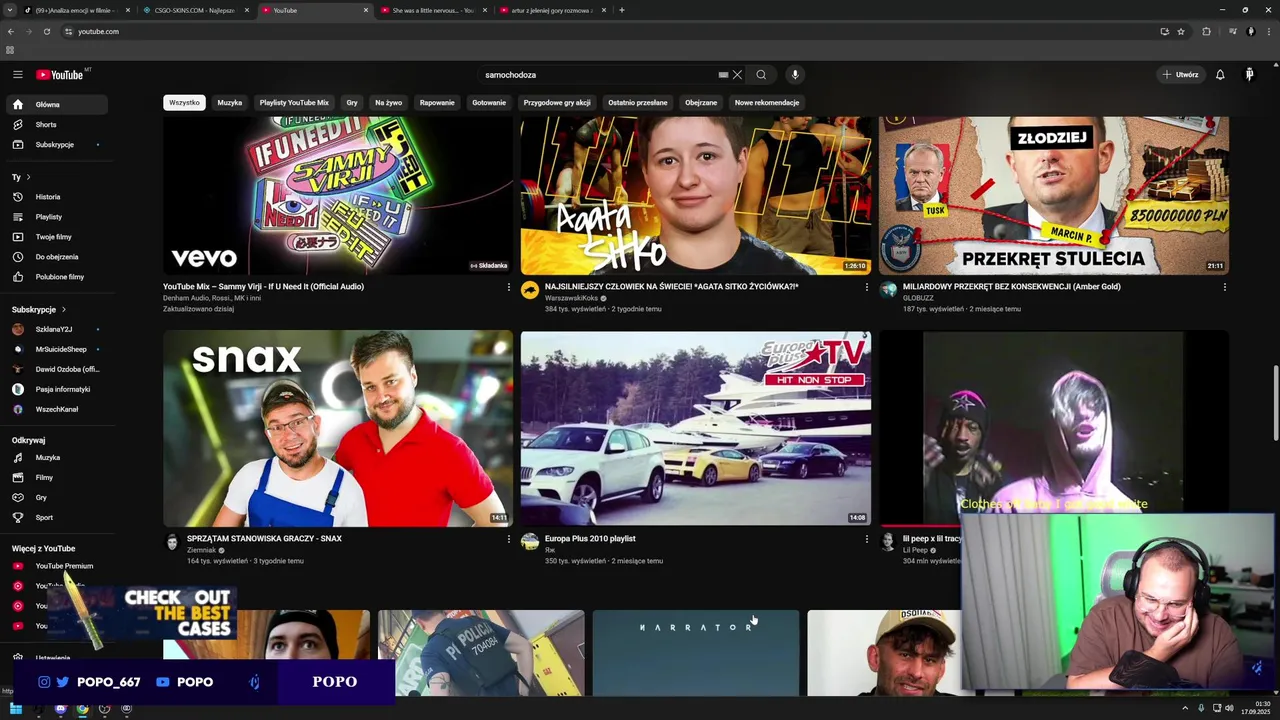Open the Agata Sitko video thumbnail
This screenshot has height=720, width=1280.
pyautogui.click(x=696, y=195)
